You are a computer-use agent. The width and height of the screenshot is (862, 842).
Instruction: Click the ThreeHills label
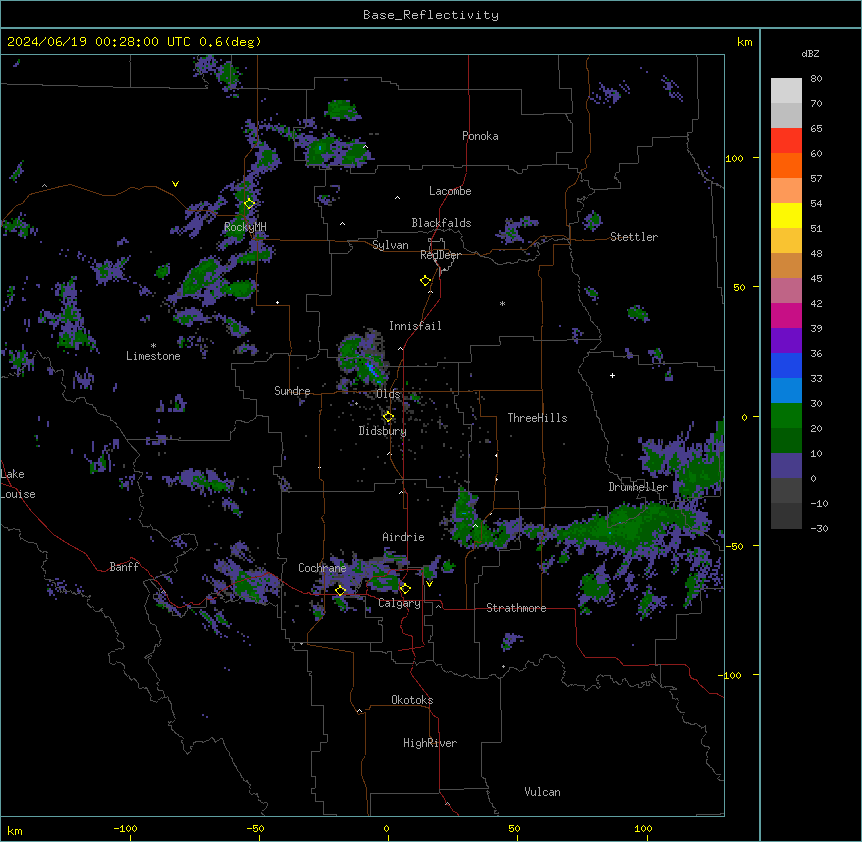(x=537, y=418)
